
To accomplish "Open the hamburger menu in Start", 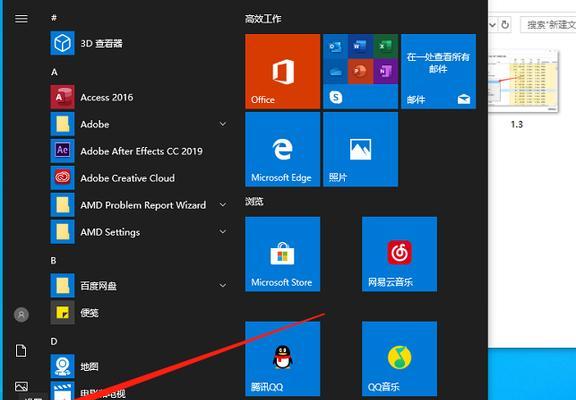I will coord(21,18).
